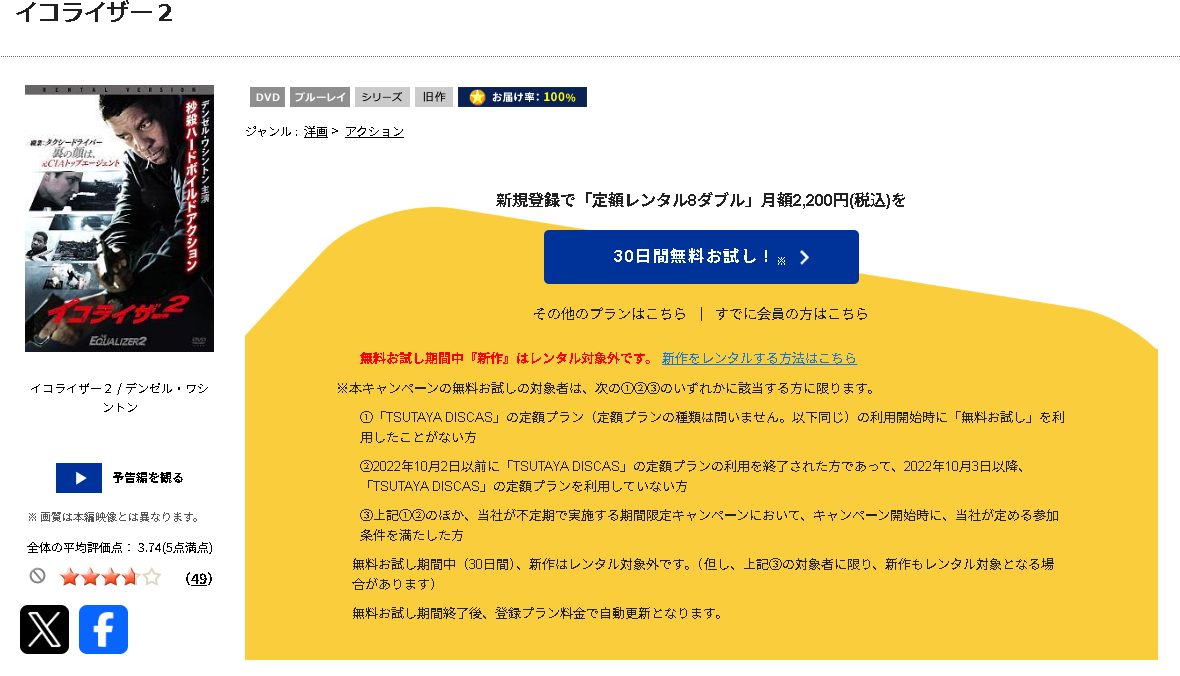The image size is (1180, 676).
Task: Click the clear-rating no-entry icon
Action: pyautogui.click(x=38, y=577)
